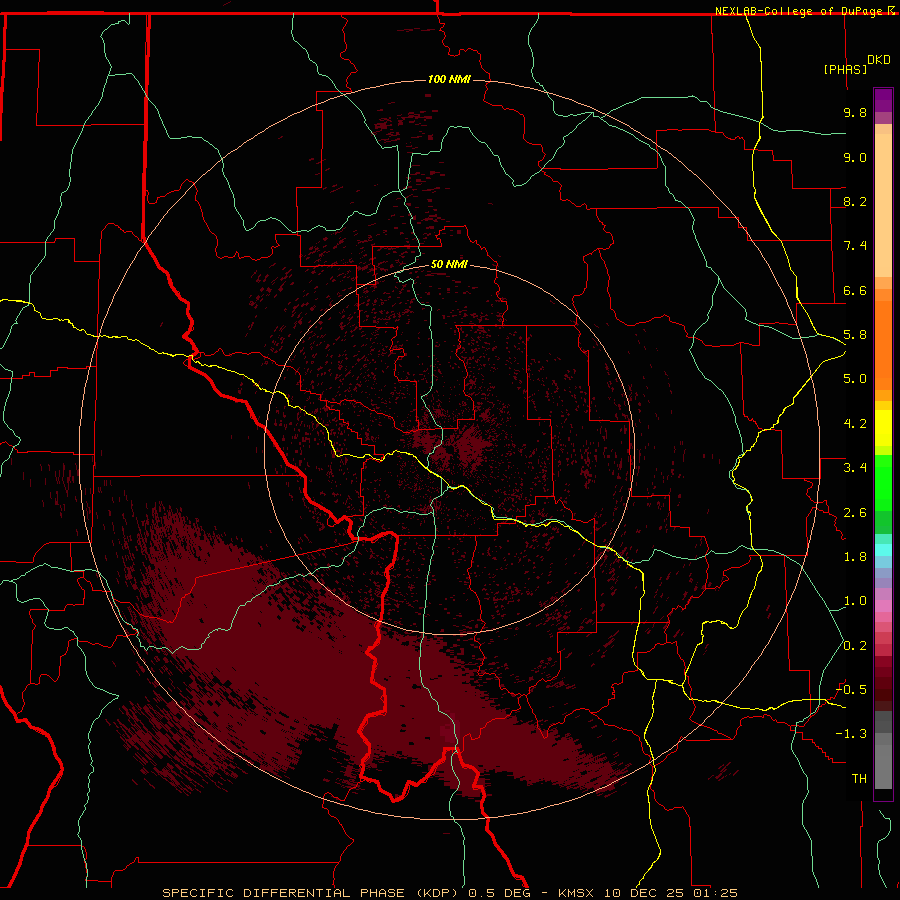Viewport: 900px width, 900px height.
Task: Click the "50 NMI" range ring label
Action: (449, 264)
